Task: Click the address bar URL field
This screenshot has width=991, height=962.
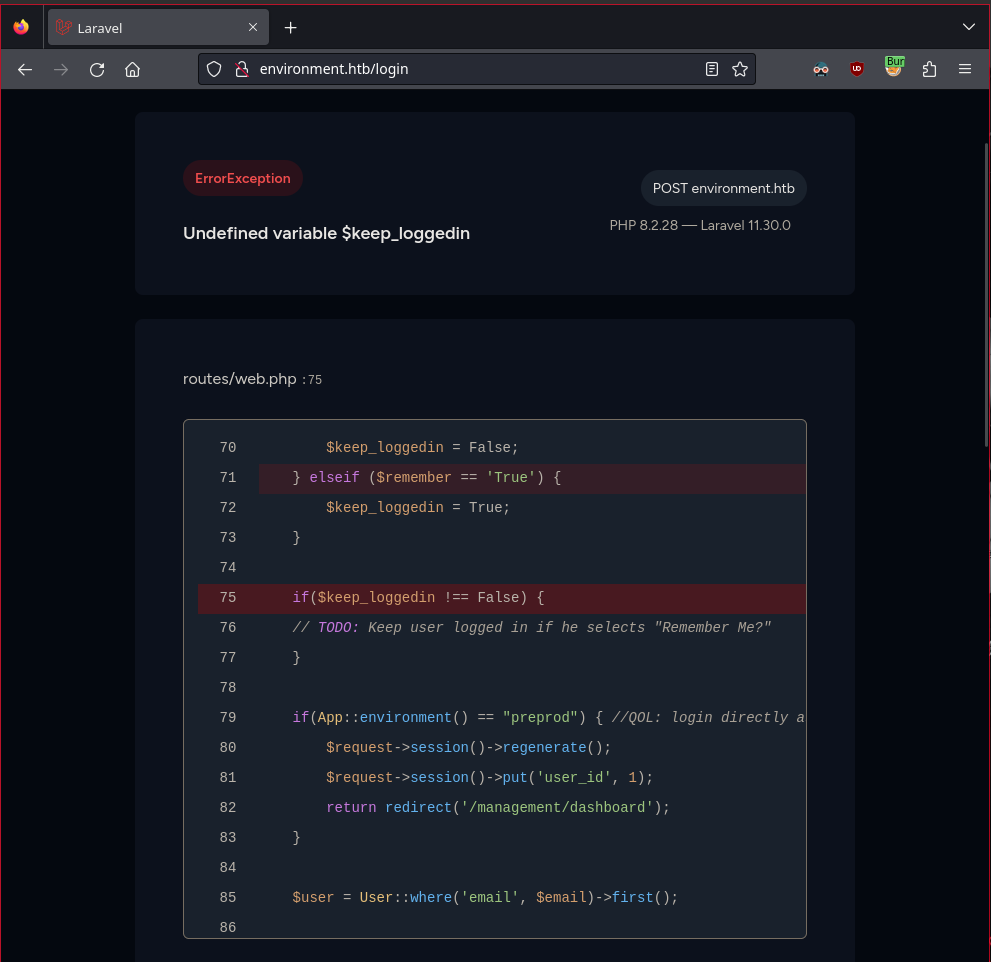Action: (477, 69)
